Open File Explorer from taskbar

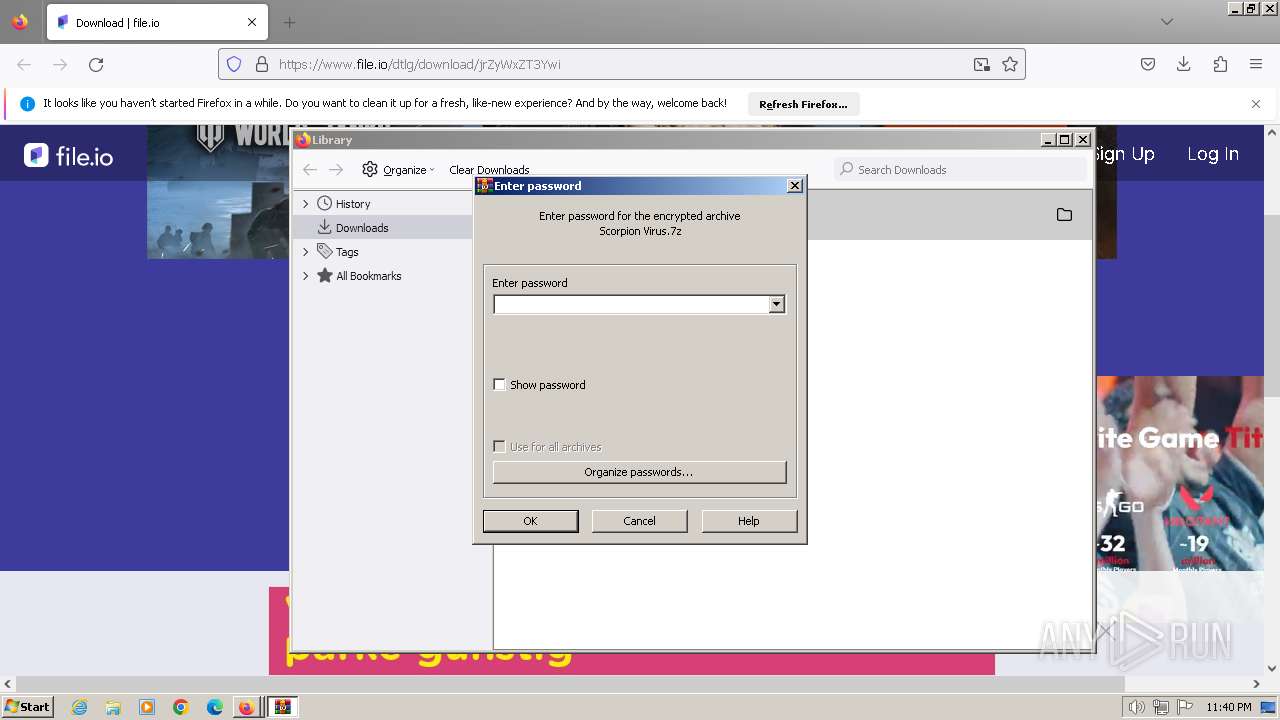pyautogui.click(x=113, y=707)
